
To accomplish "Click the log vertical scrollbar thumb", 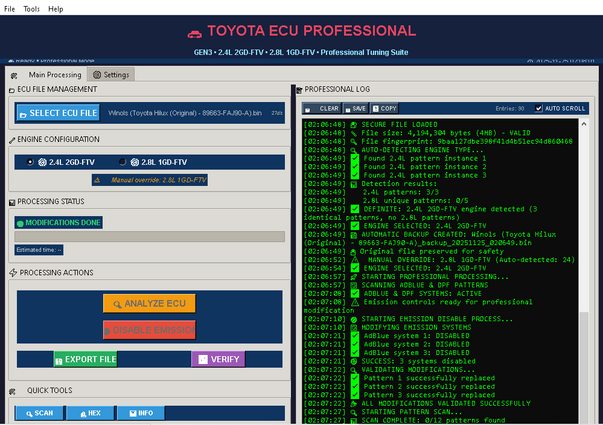I will pos(584,367).
